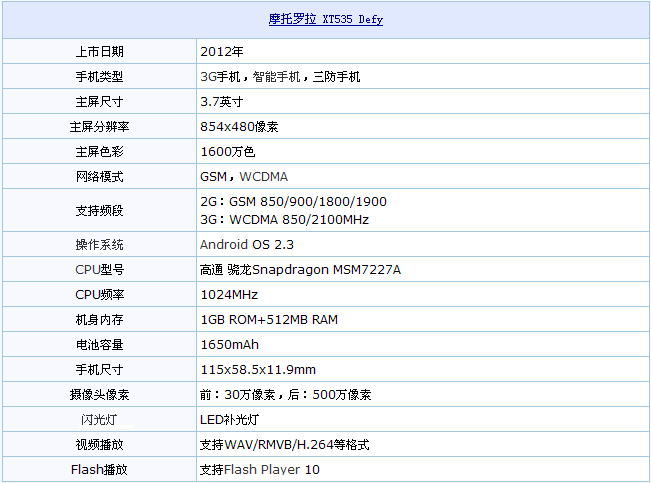Click the 摄像头像素 row label
This screenshot has height=483, width=651.
pyautogui.click(x=100, y=394)
